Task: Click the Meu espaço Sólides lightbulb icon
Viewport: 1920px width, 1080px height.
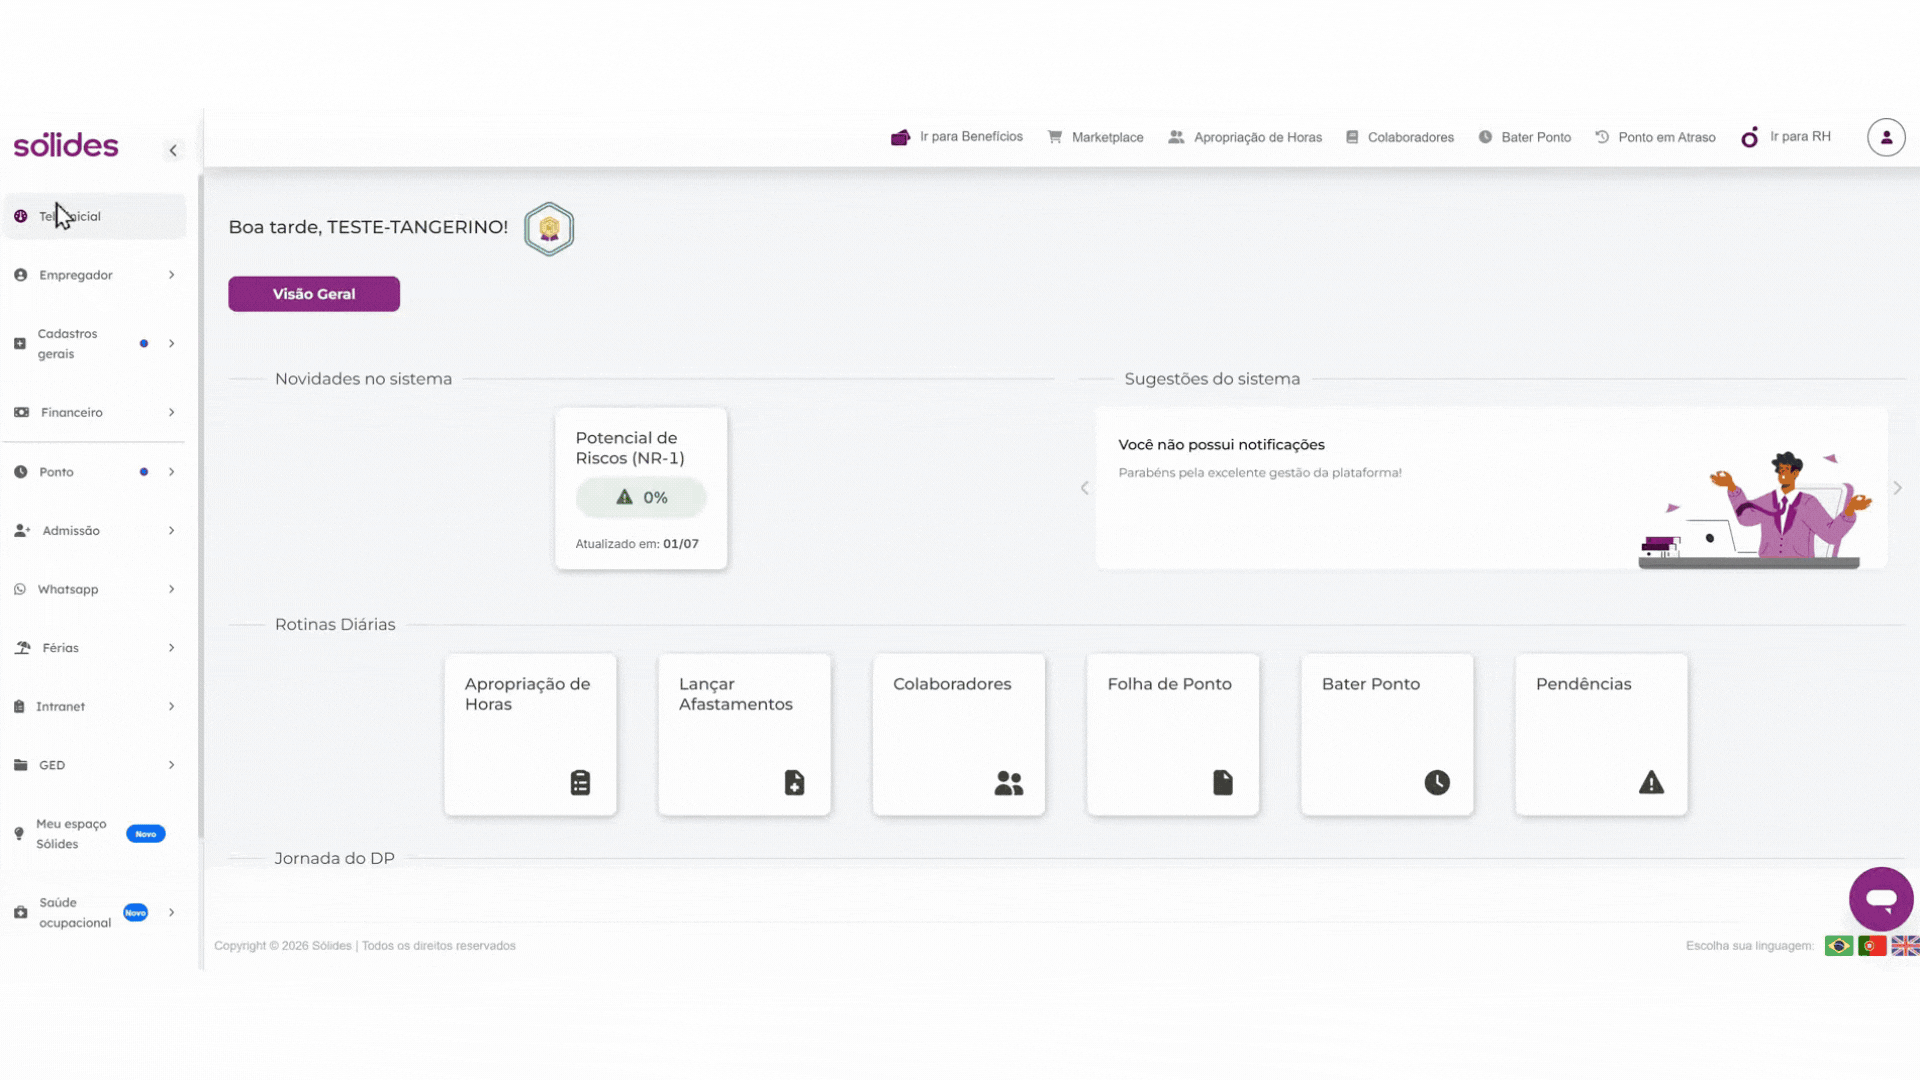Action: pyautogui.click(x=19, y=834)
